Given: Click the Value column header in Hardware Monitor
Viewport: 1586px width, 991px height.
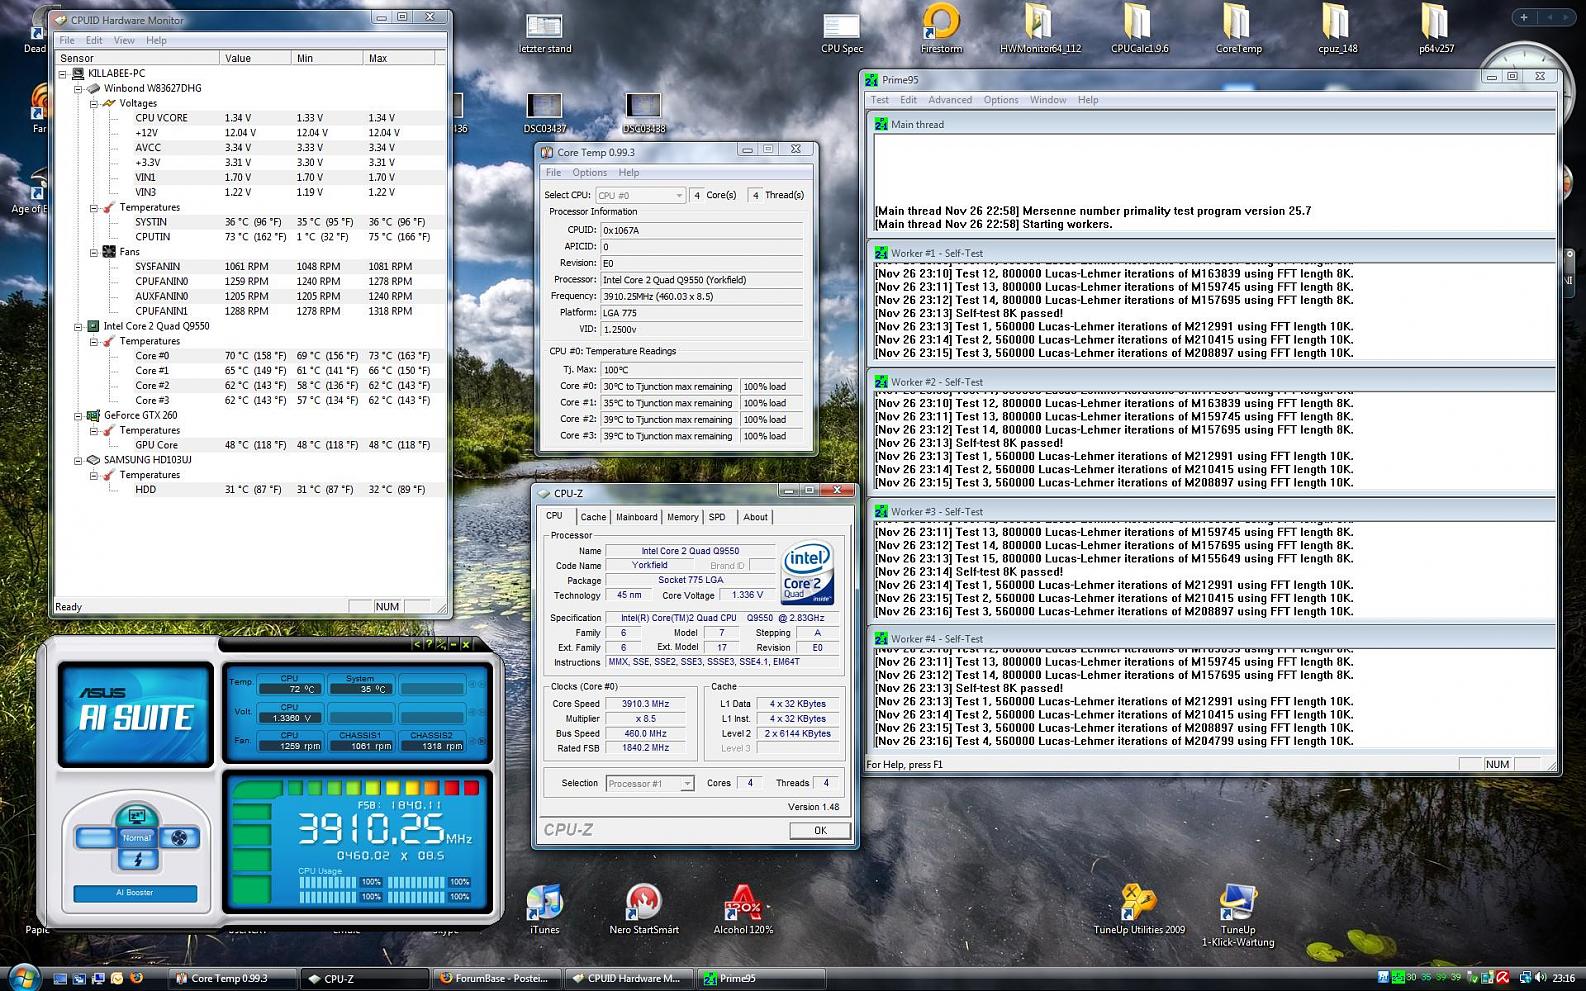Looking at the screenshot, I should (256, 58).
